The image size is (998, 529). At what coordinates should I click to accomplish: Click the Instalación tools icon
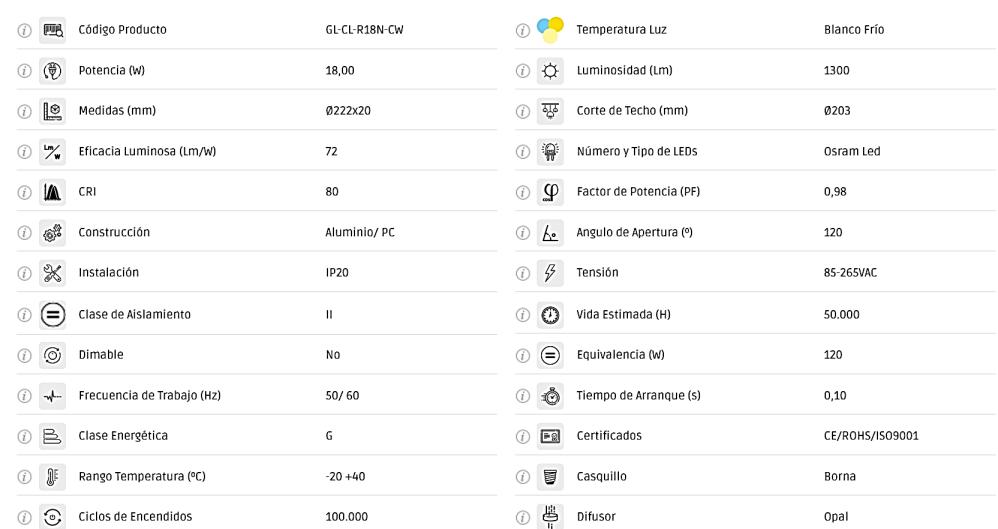(x=52, y=273)
